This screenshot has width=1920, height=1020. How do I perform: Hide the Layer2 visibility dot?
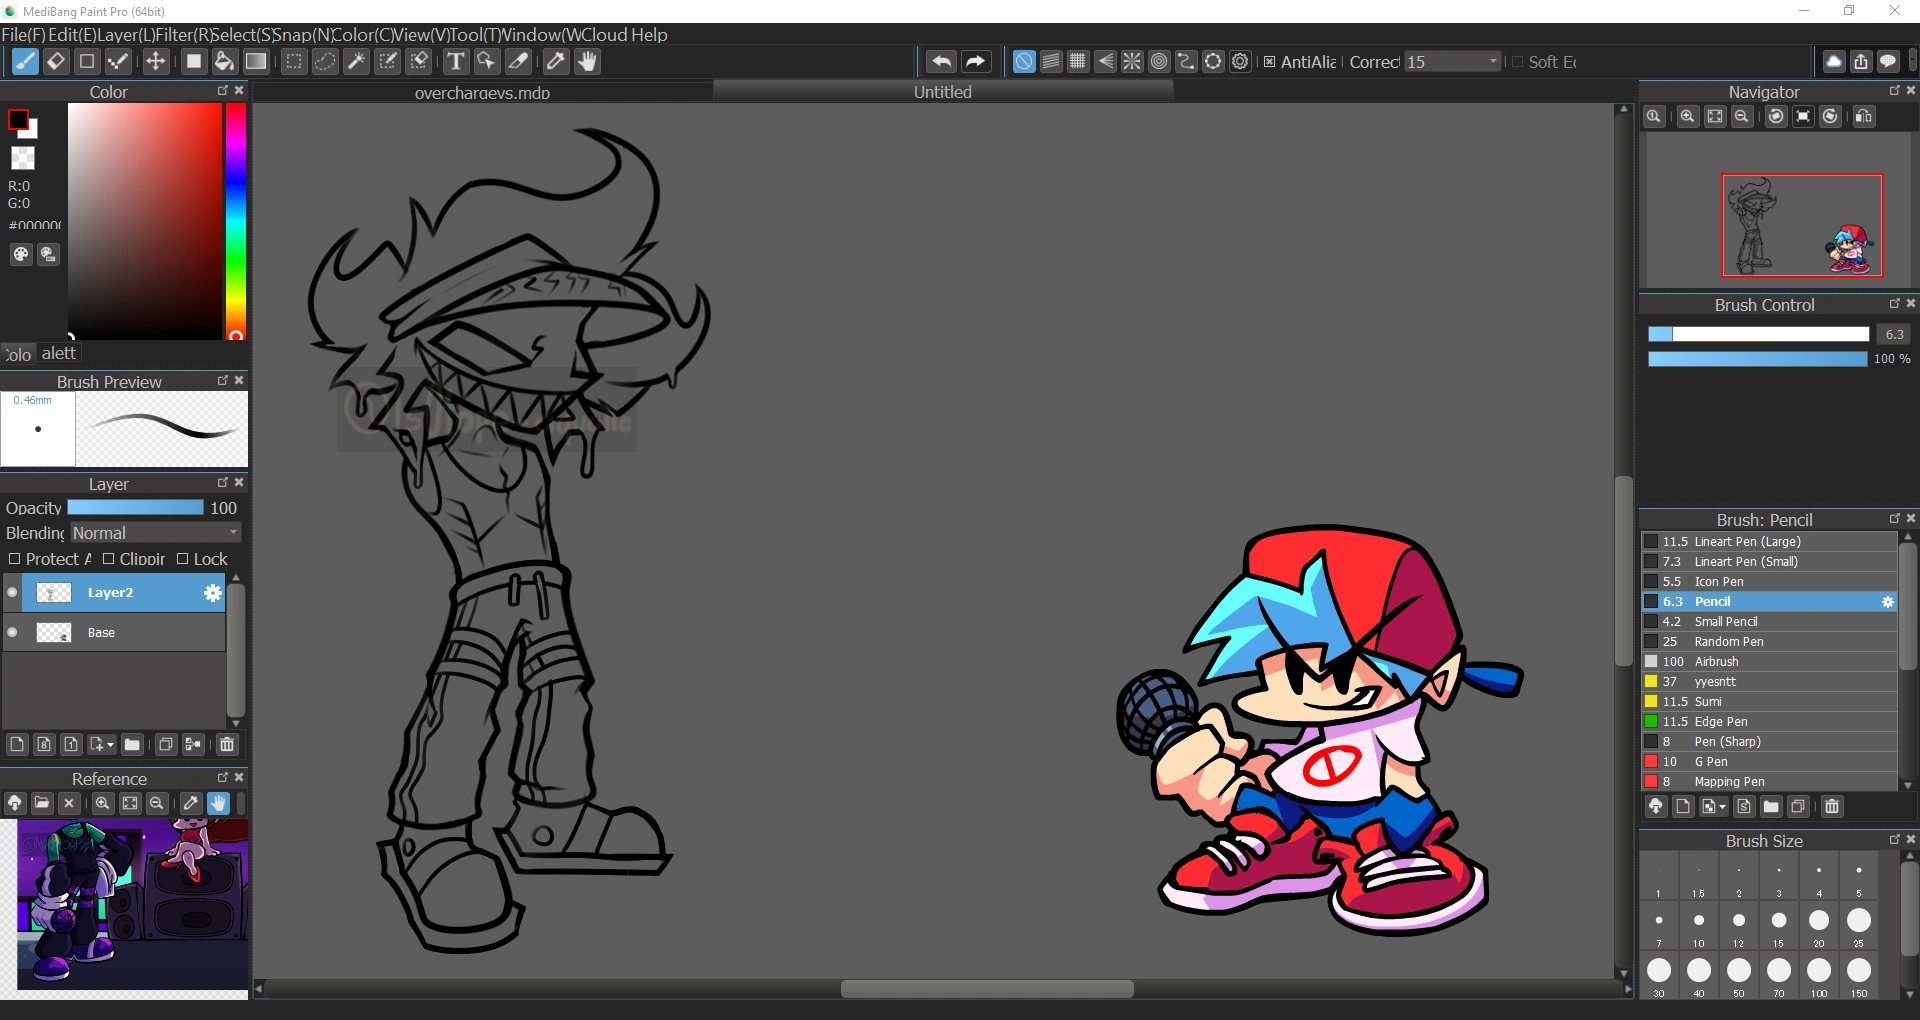[12, 593]
